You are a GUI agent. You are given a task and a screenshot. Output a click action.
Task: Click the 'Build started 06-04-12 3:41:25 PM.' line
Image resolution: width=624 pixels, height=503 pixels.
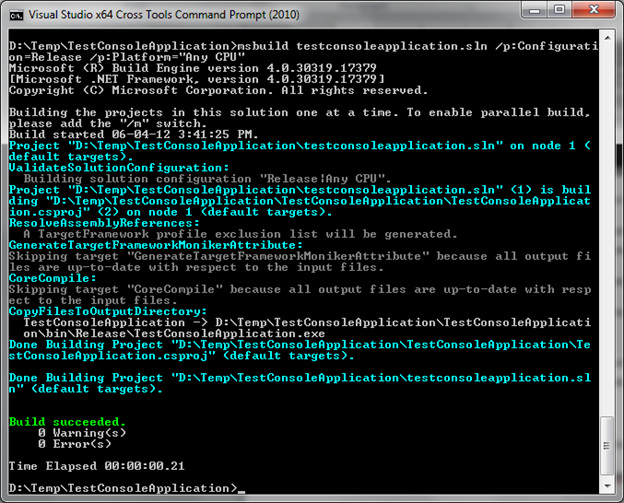click(x=133, y=134)
